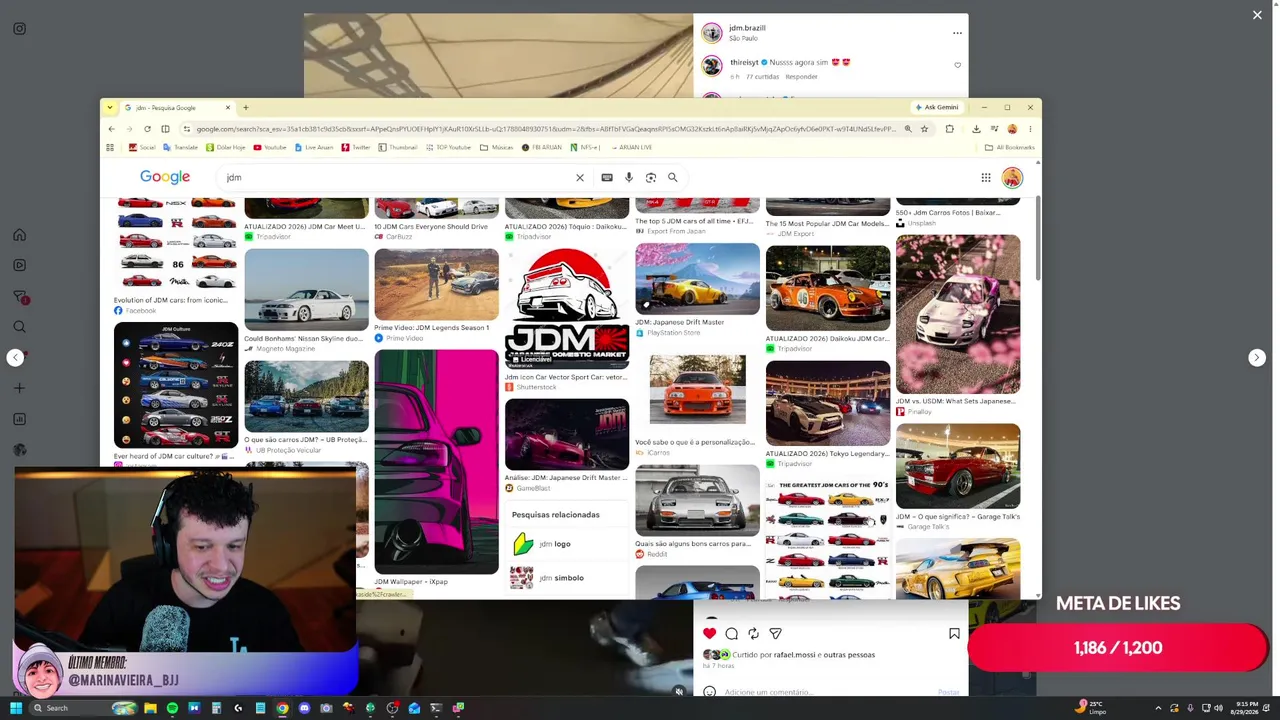1280x720 pixels.
Task: Start voice search with the microphone
Action: (x=629, y=178)
